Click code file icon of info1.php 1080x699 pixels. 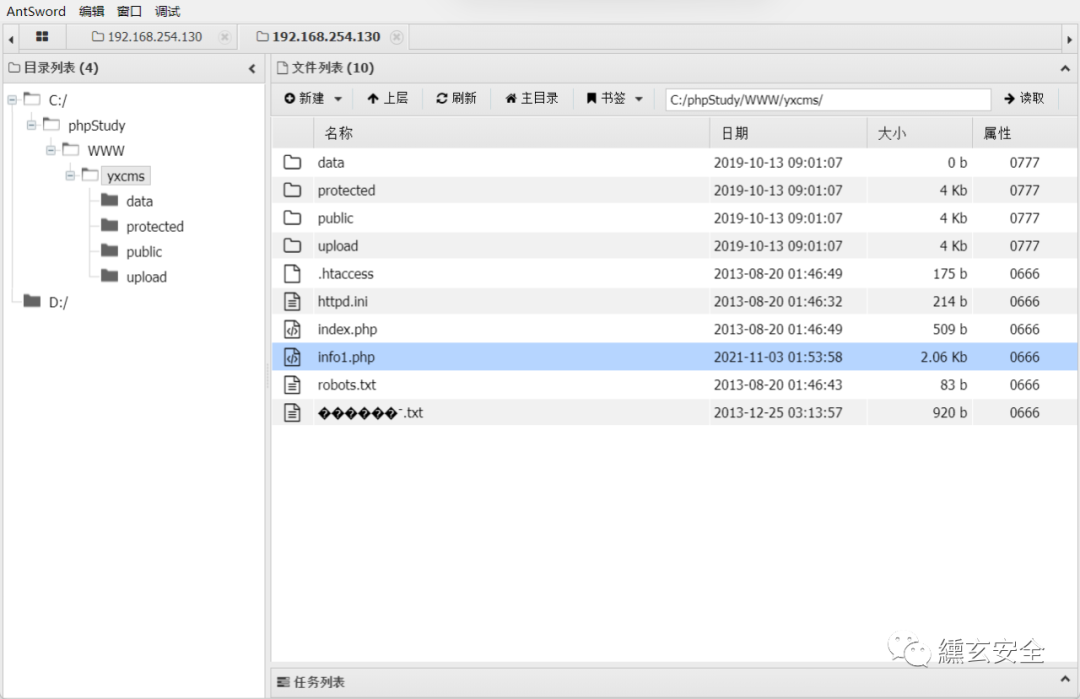click(293, 357)
